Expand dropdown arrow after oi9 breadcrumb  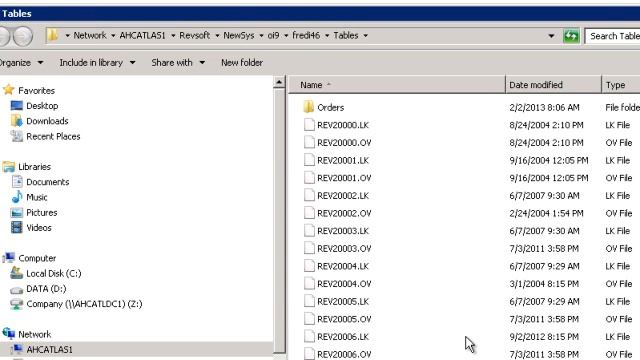click(x=286, y=36)
